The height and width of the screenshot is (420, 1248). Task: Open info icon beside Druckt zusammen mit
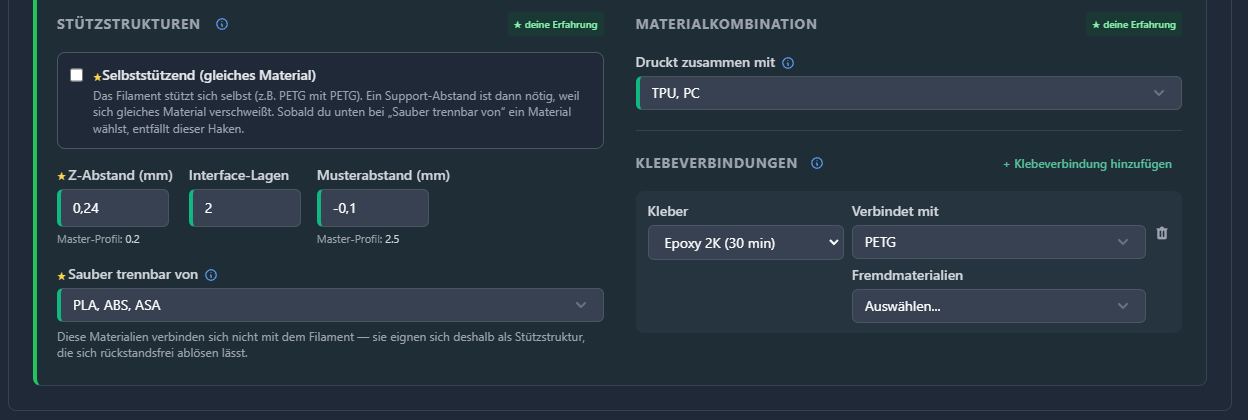tap(788, 63)
